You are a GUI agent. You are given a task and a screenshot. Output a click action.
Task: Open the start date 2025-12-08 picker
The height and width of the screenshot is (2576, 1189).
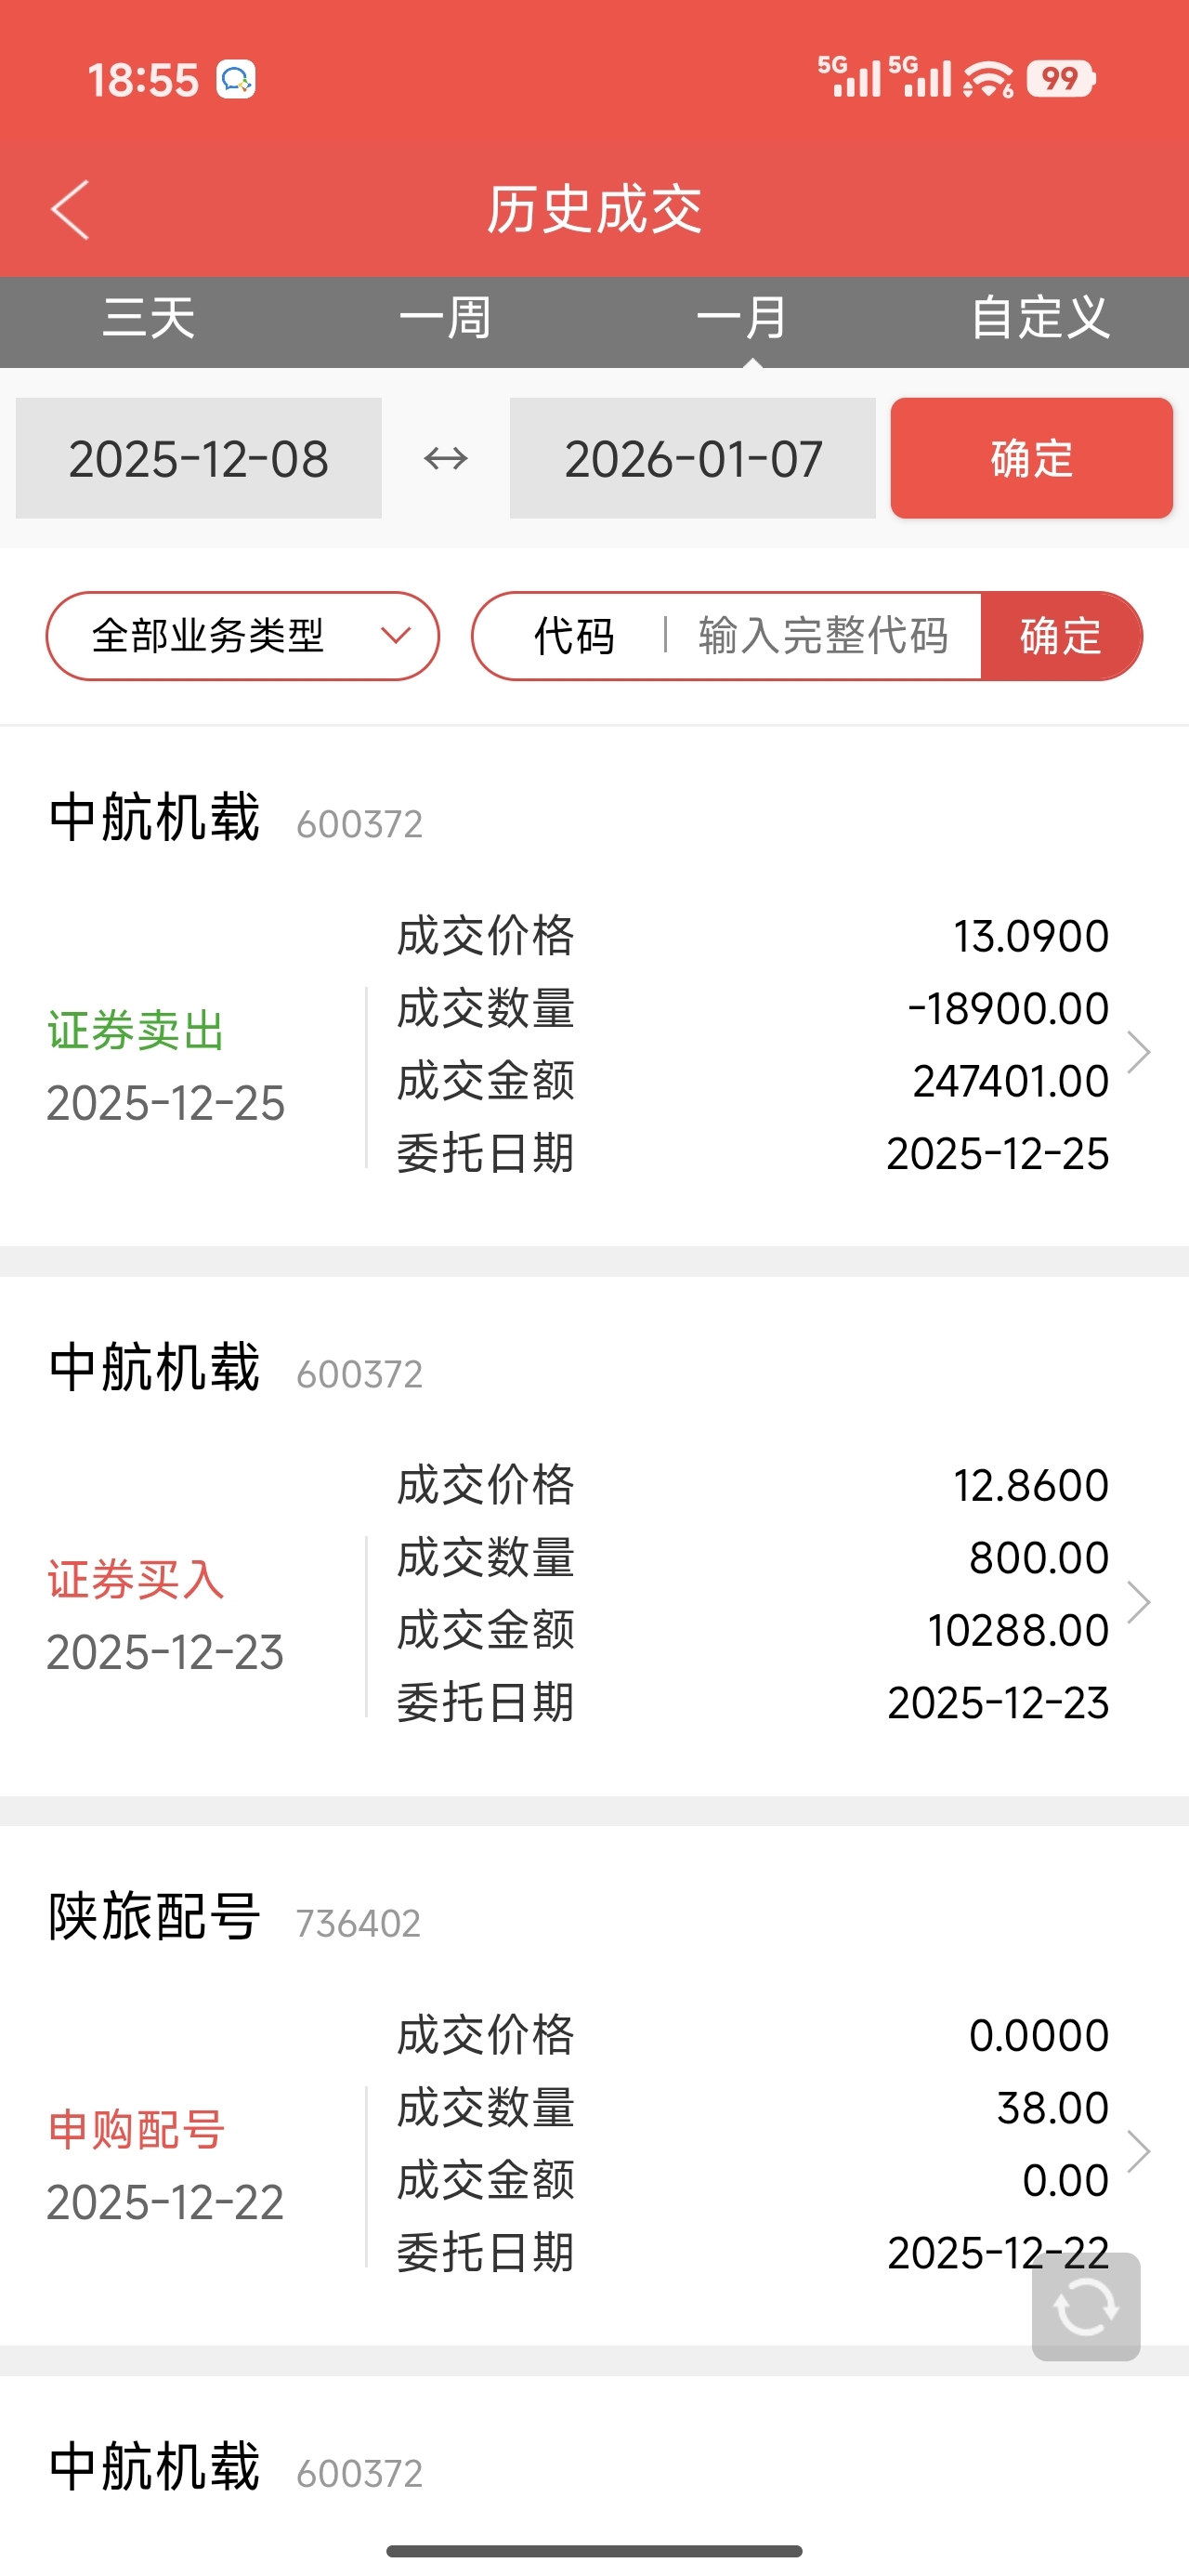pyautogui.click(x=198, y=459)
